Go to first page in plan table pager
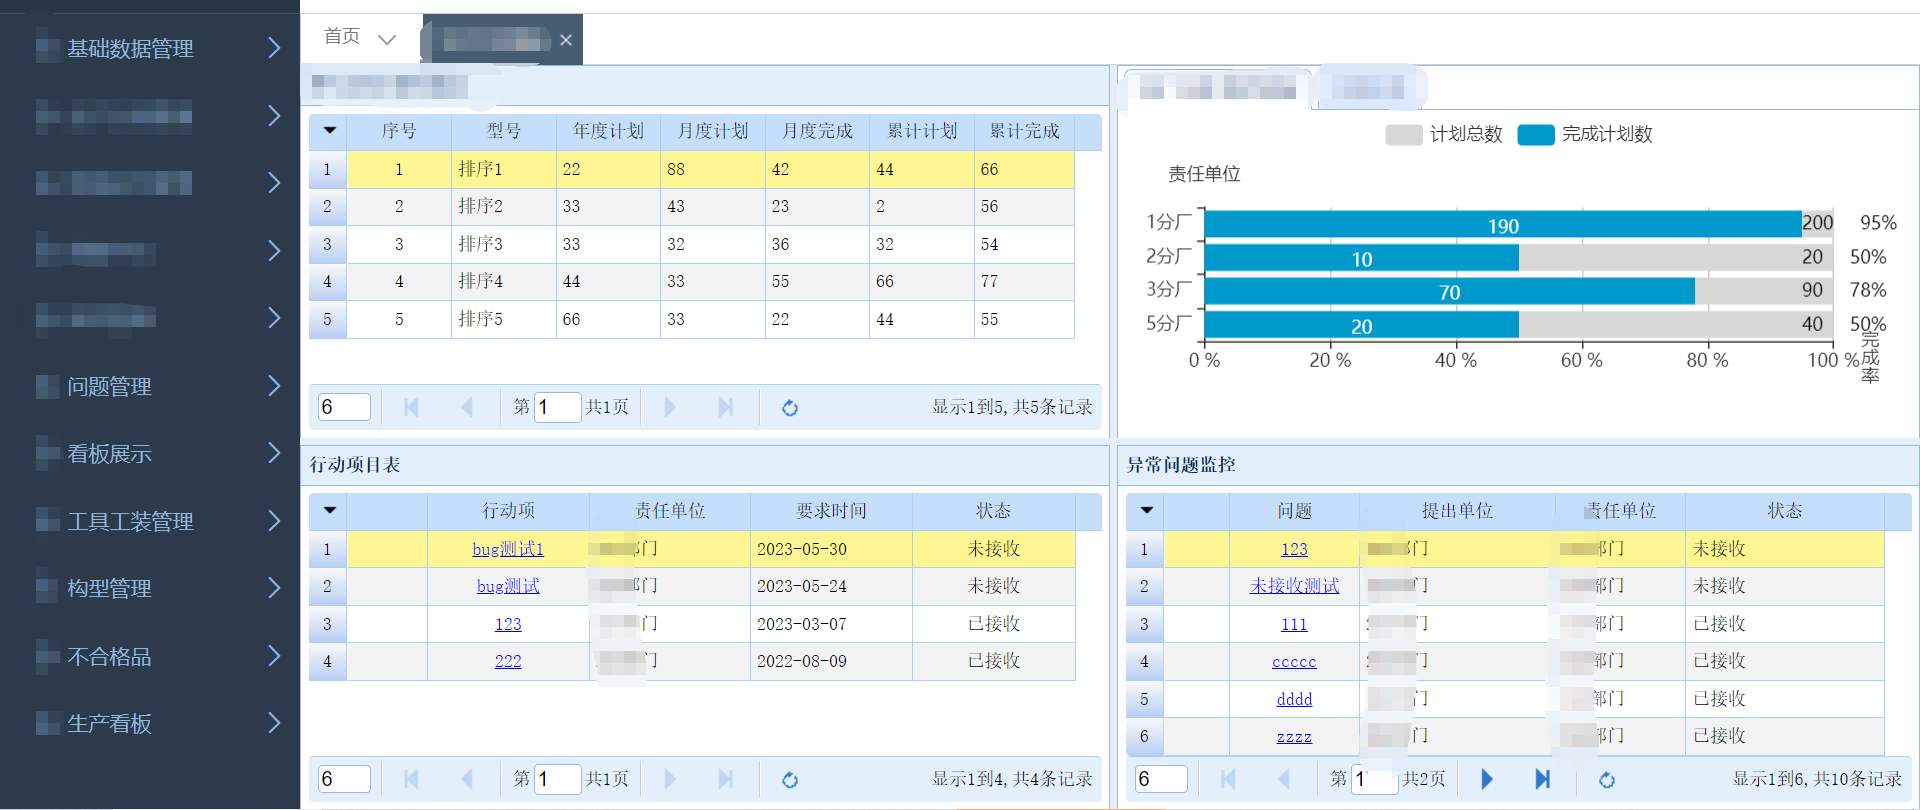1920x810 pixels. pyautogui.click(x=411, y=407)
